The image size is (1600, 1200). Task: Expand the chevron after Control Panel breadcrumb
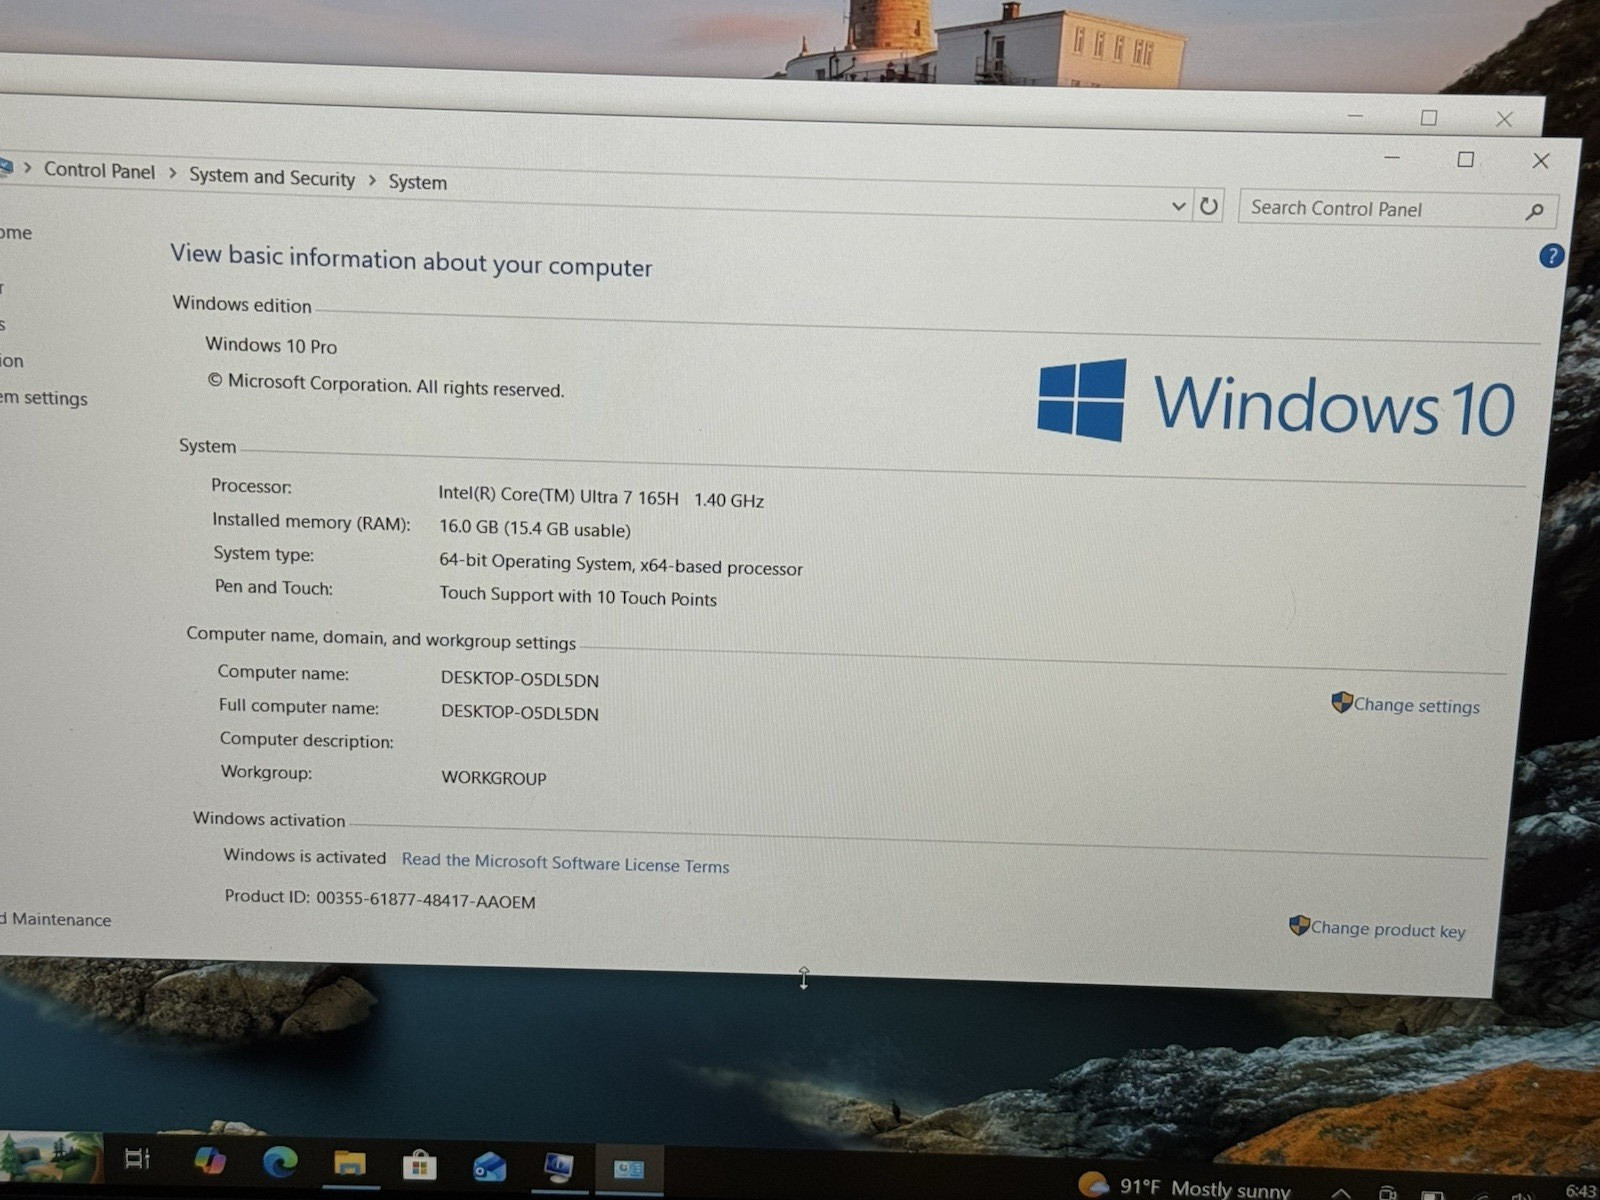(172, 173)
